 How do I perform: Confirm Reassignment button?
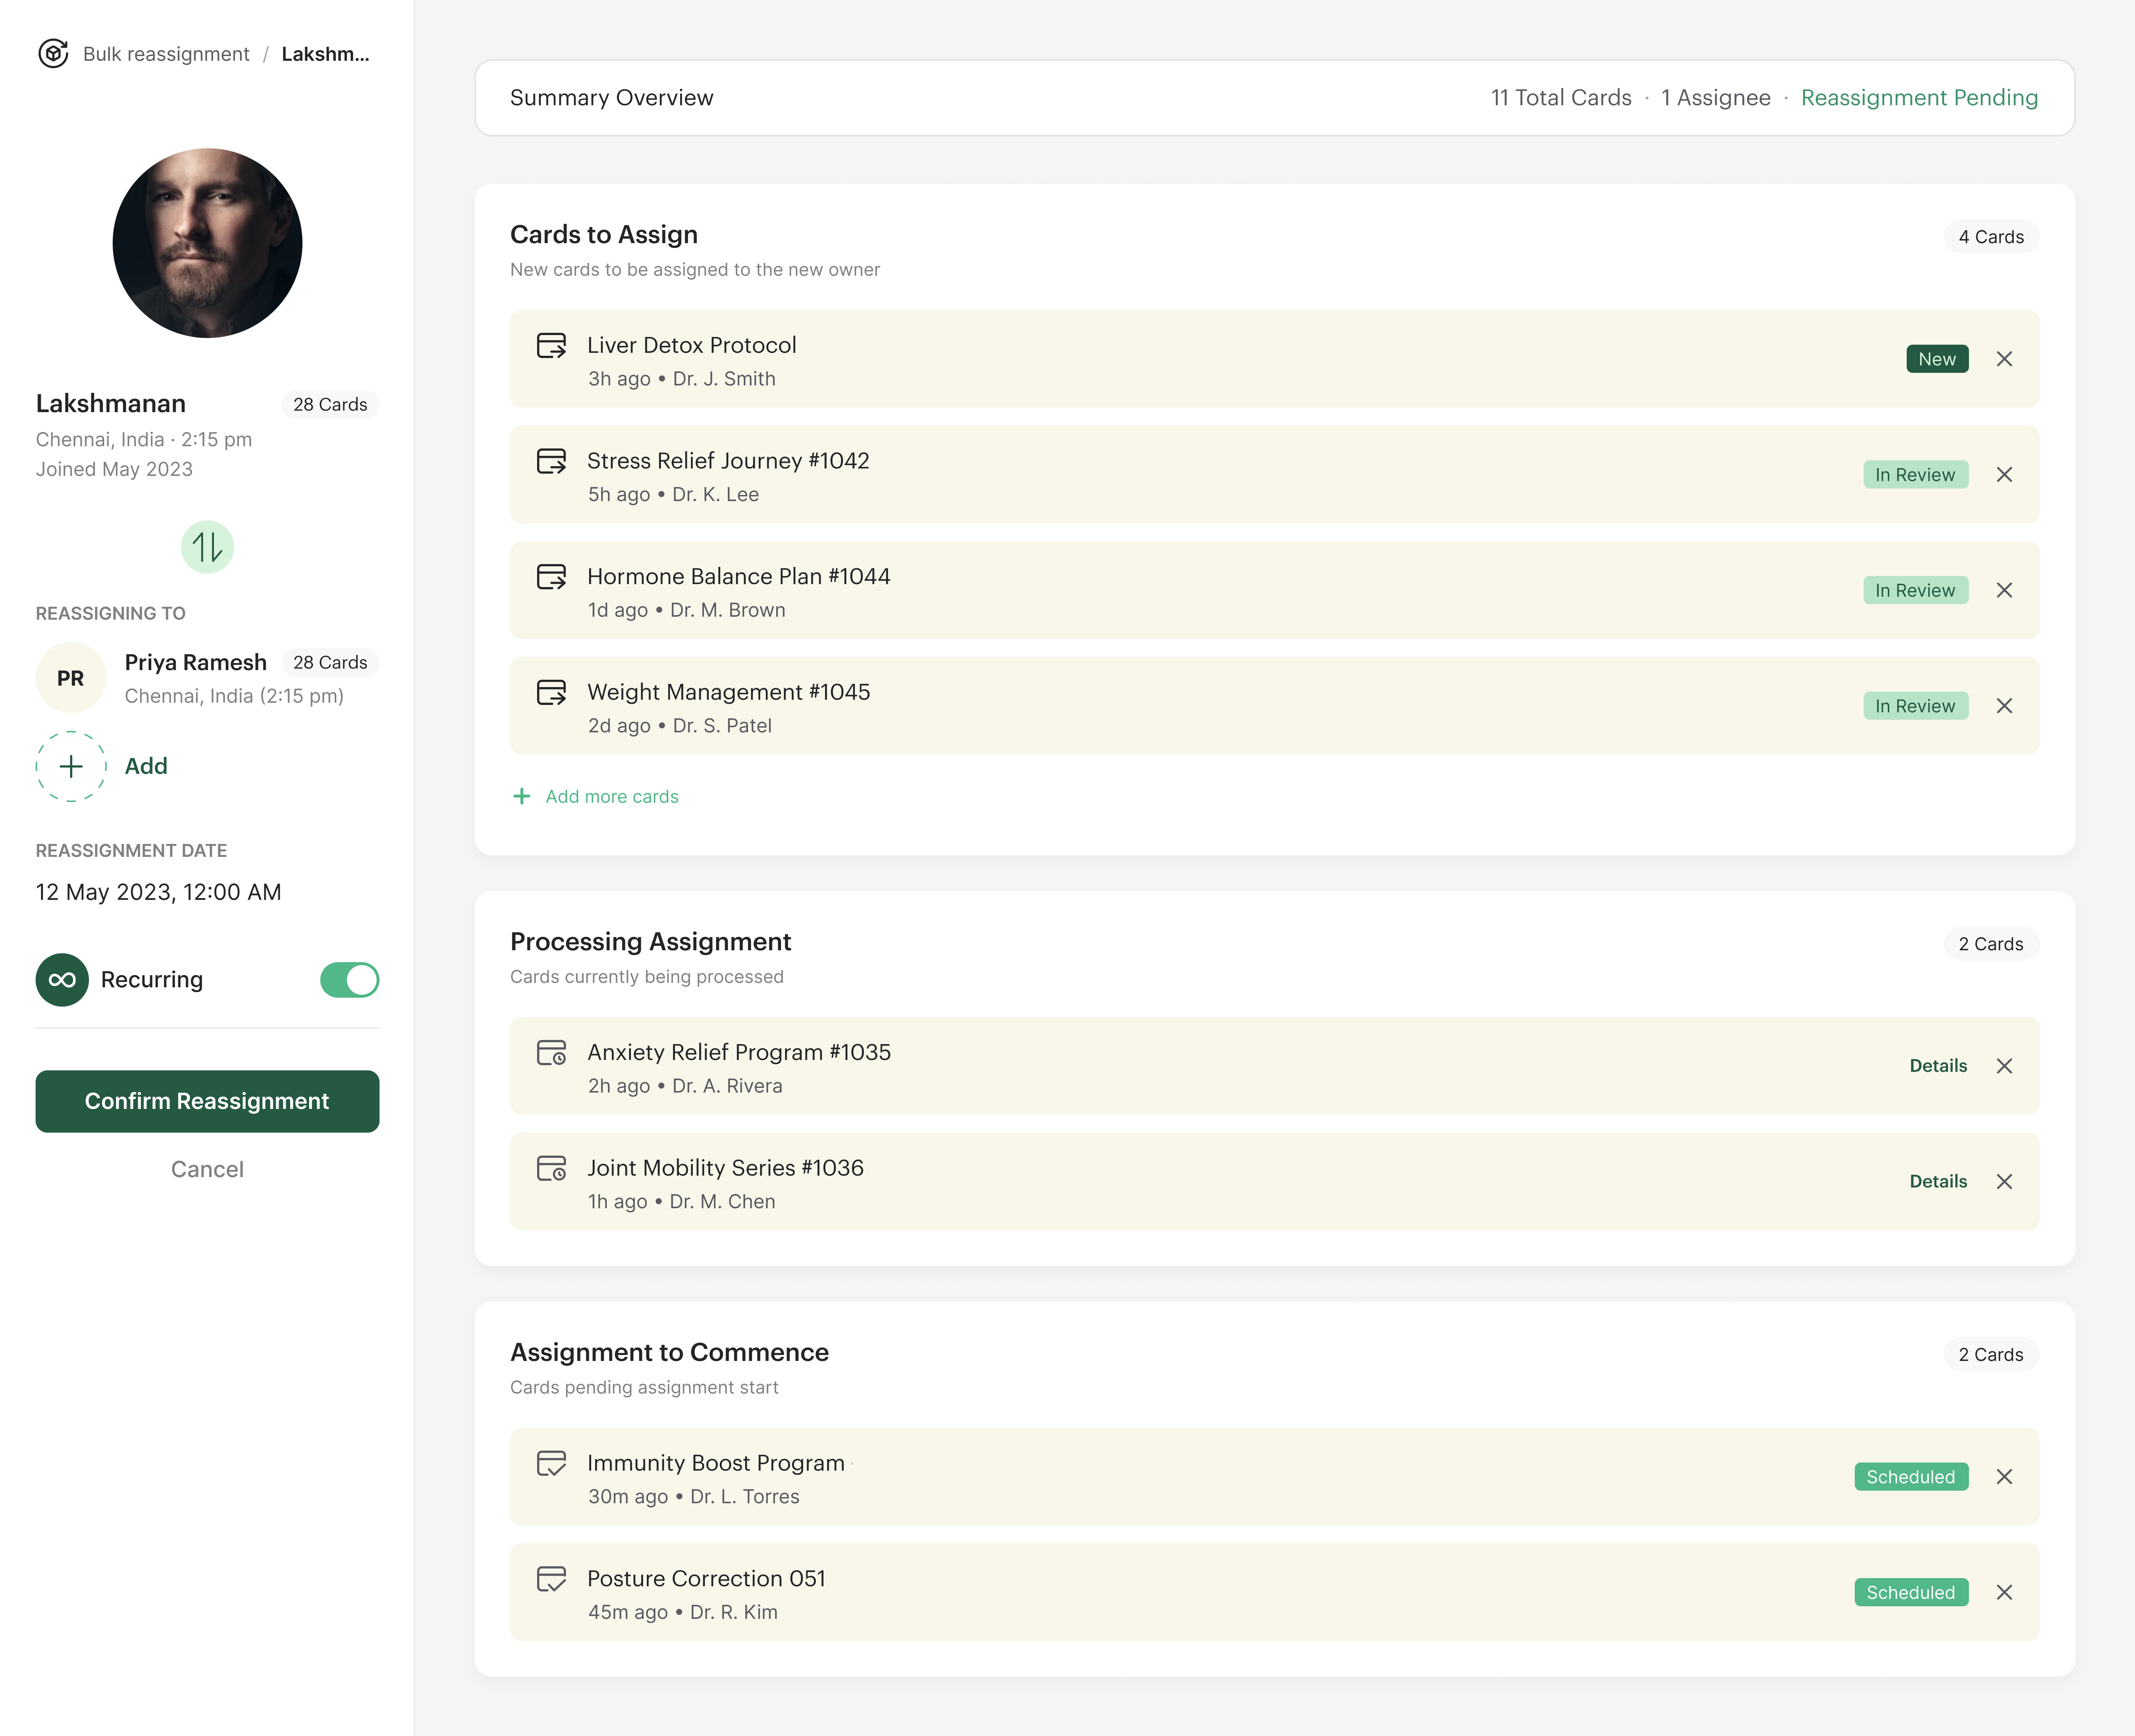pos(207,1101)
